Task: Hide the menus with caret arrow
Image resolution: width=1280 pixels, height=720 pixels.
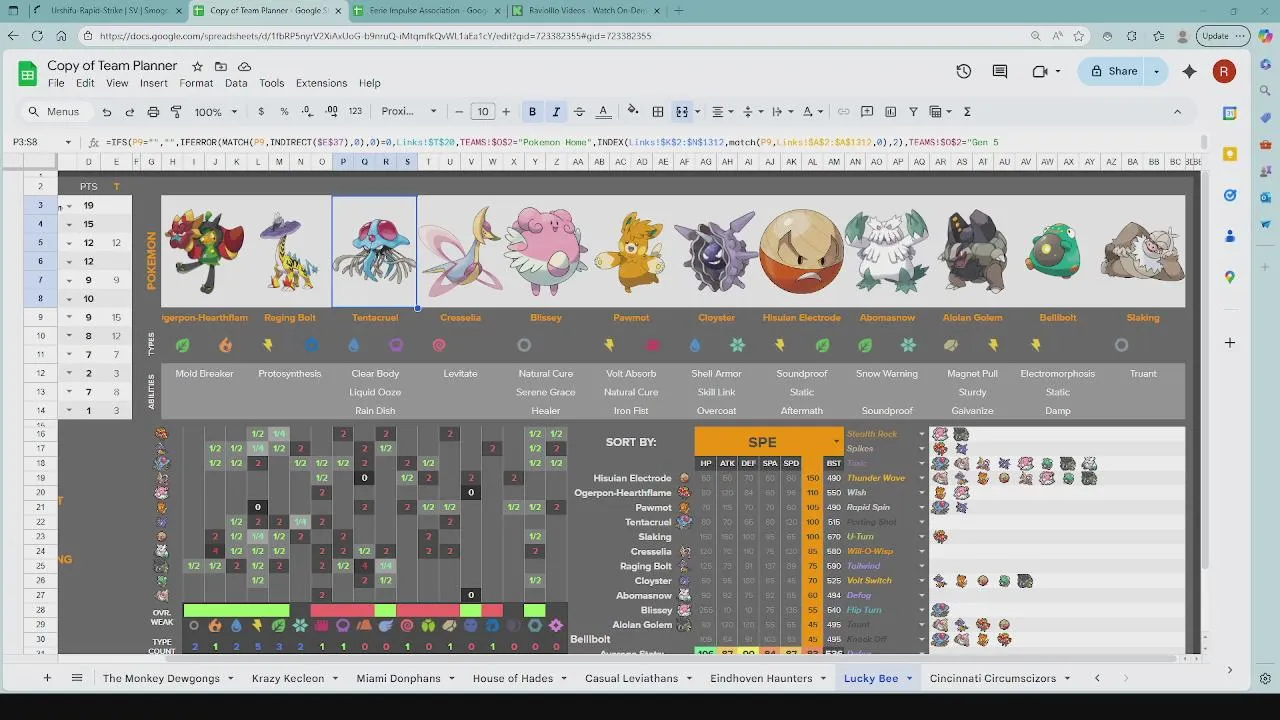Action: (x=1177, y=112)
